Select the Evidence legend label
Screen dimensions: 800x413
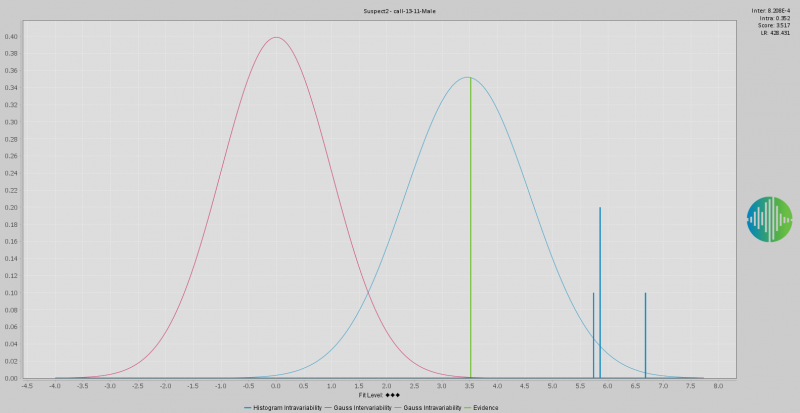point(486,408)
